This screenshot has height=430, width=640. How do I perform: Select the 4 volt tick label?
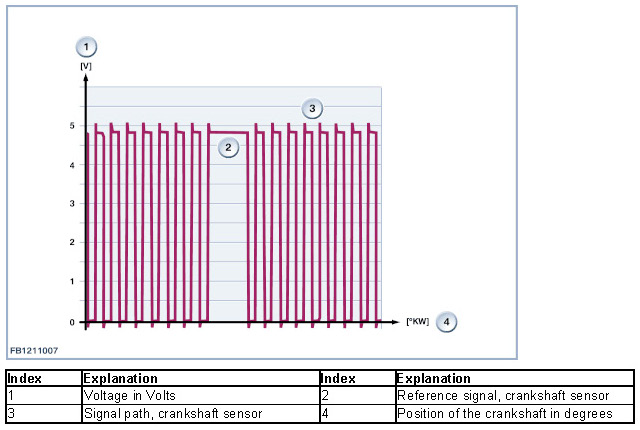click(71, 165)
